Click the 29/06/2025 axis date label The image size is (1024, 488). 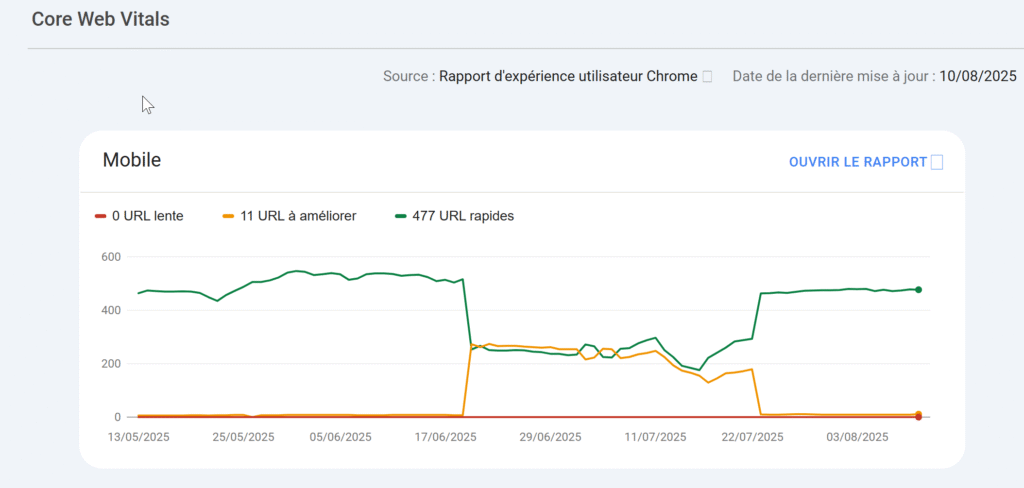pyautogui.click(x=551, y=437)
